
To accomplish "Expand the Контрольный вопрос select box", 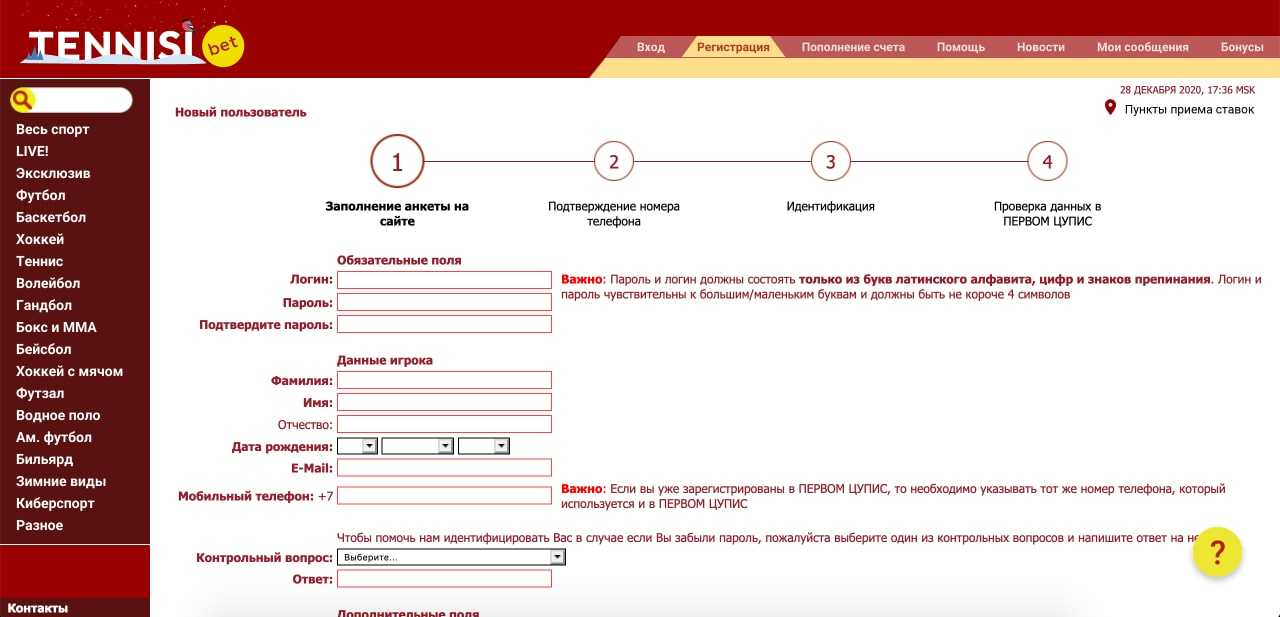I will pyautogui.click(x=451, y=557).
